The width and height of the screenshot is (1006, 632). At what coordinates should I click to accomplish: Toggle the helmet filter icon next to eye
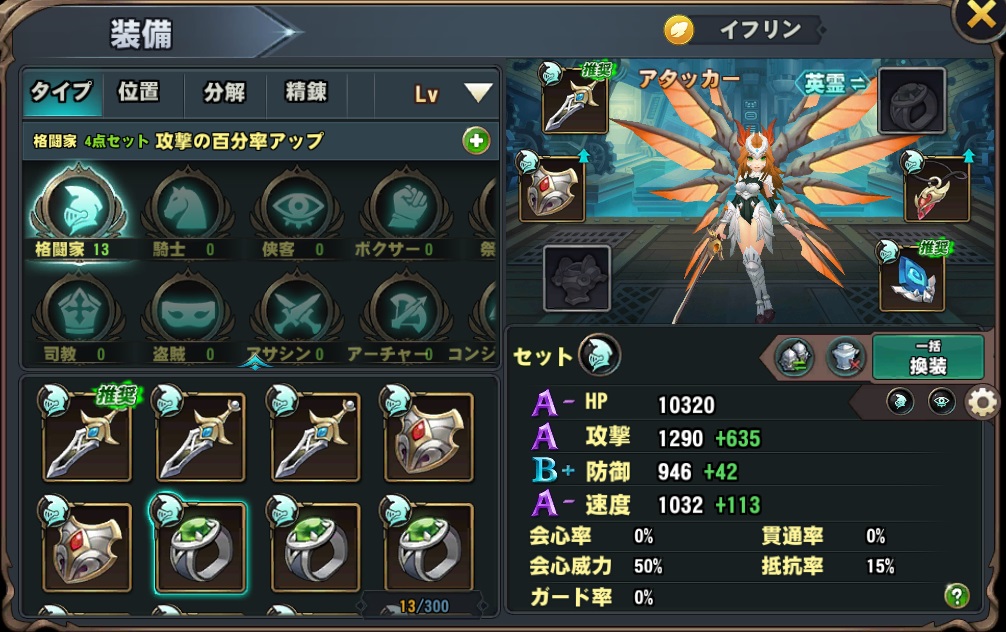[900, 402]
